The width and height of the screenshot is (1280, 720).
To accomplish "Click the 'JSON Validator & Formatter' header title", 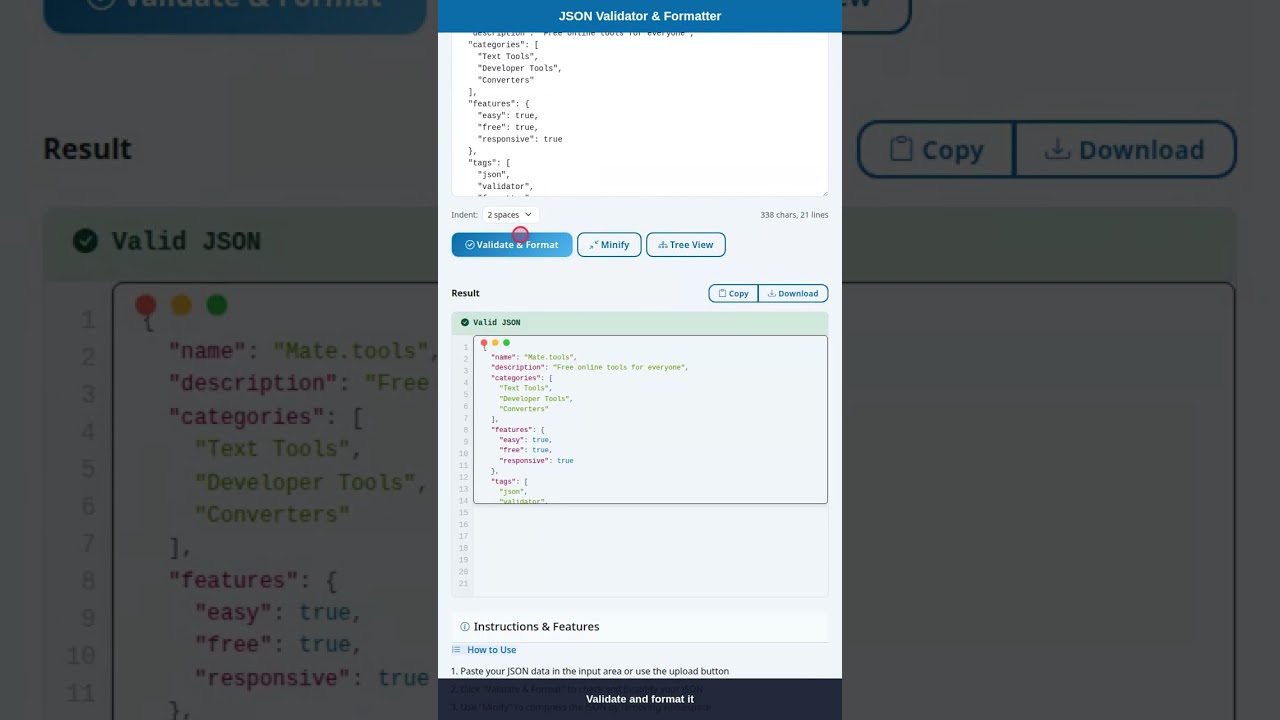I will [640, 16].
